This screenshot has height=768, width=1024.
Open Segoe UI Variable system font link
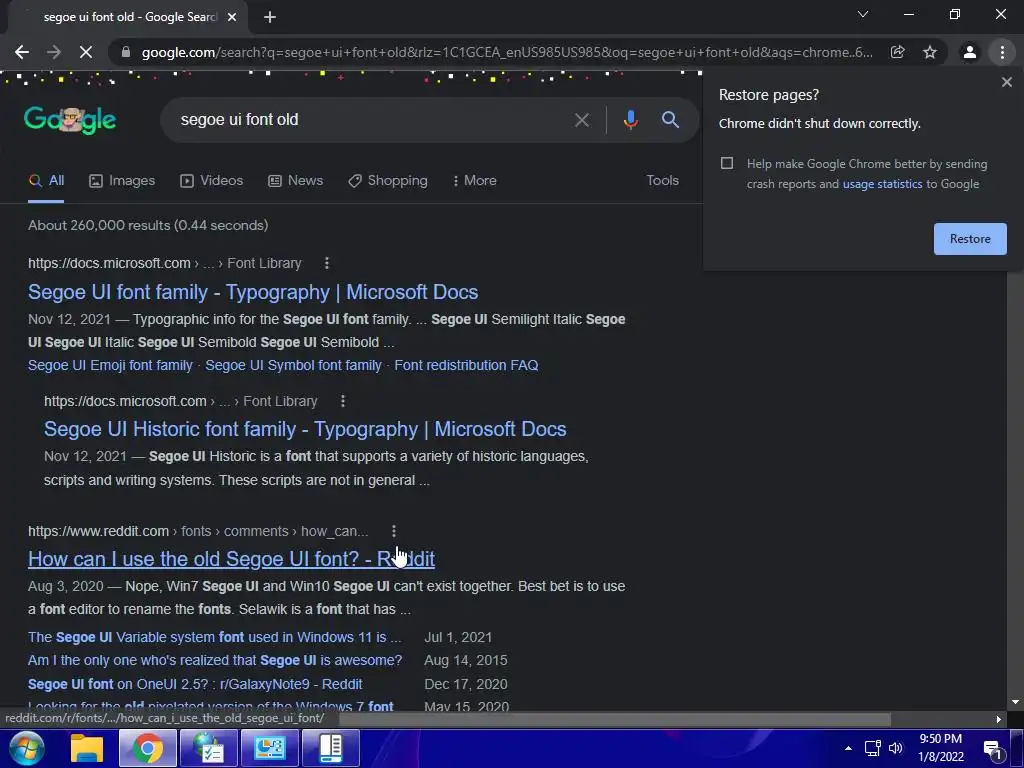(x=214, y=637)
